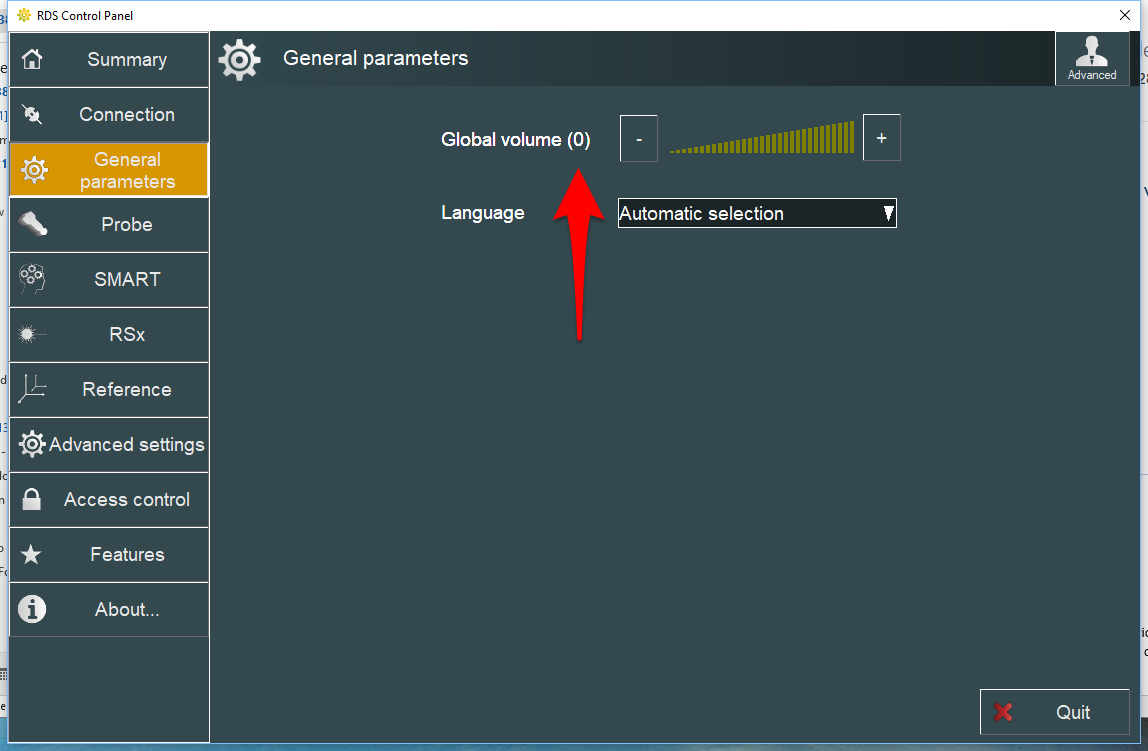Click the home icon beside Summary
Viewport: 1148px width, 751px height.
(32, 59)
